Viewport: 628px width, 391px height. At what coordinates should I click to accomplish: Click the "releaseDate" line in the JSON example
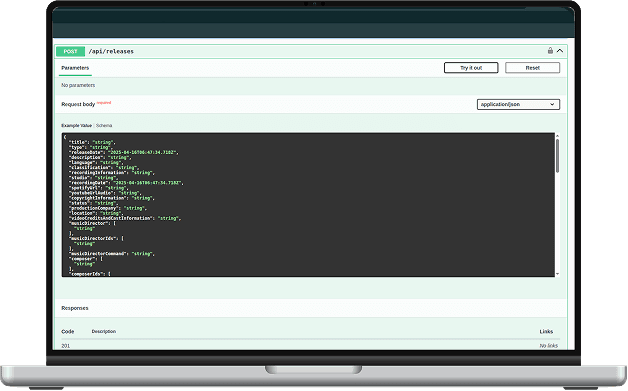[124, 152]
